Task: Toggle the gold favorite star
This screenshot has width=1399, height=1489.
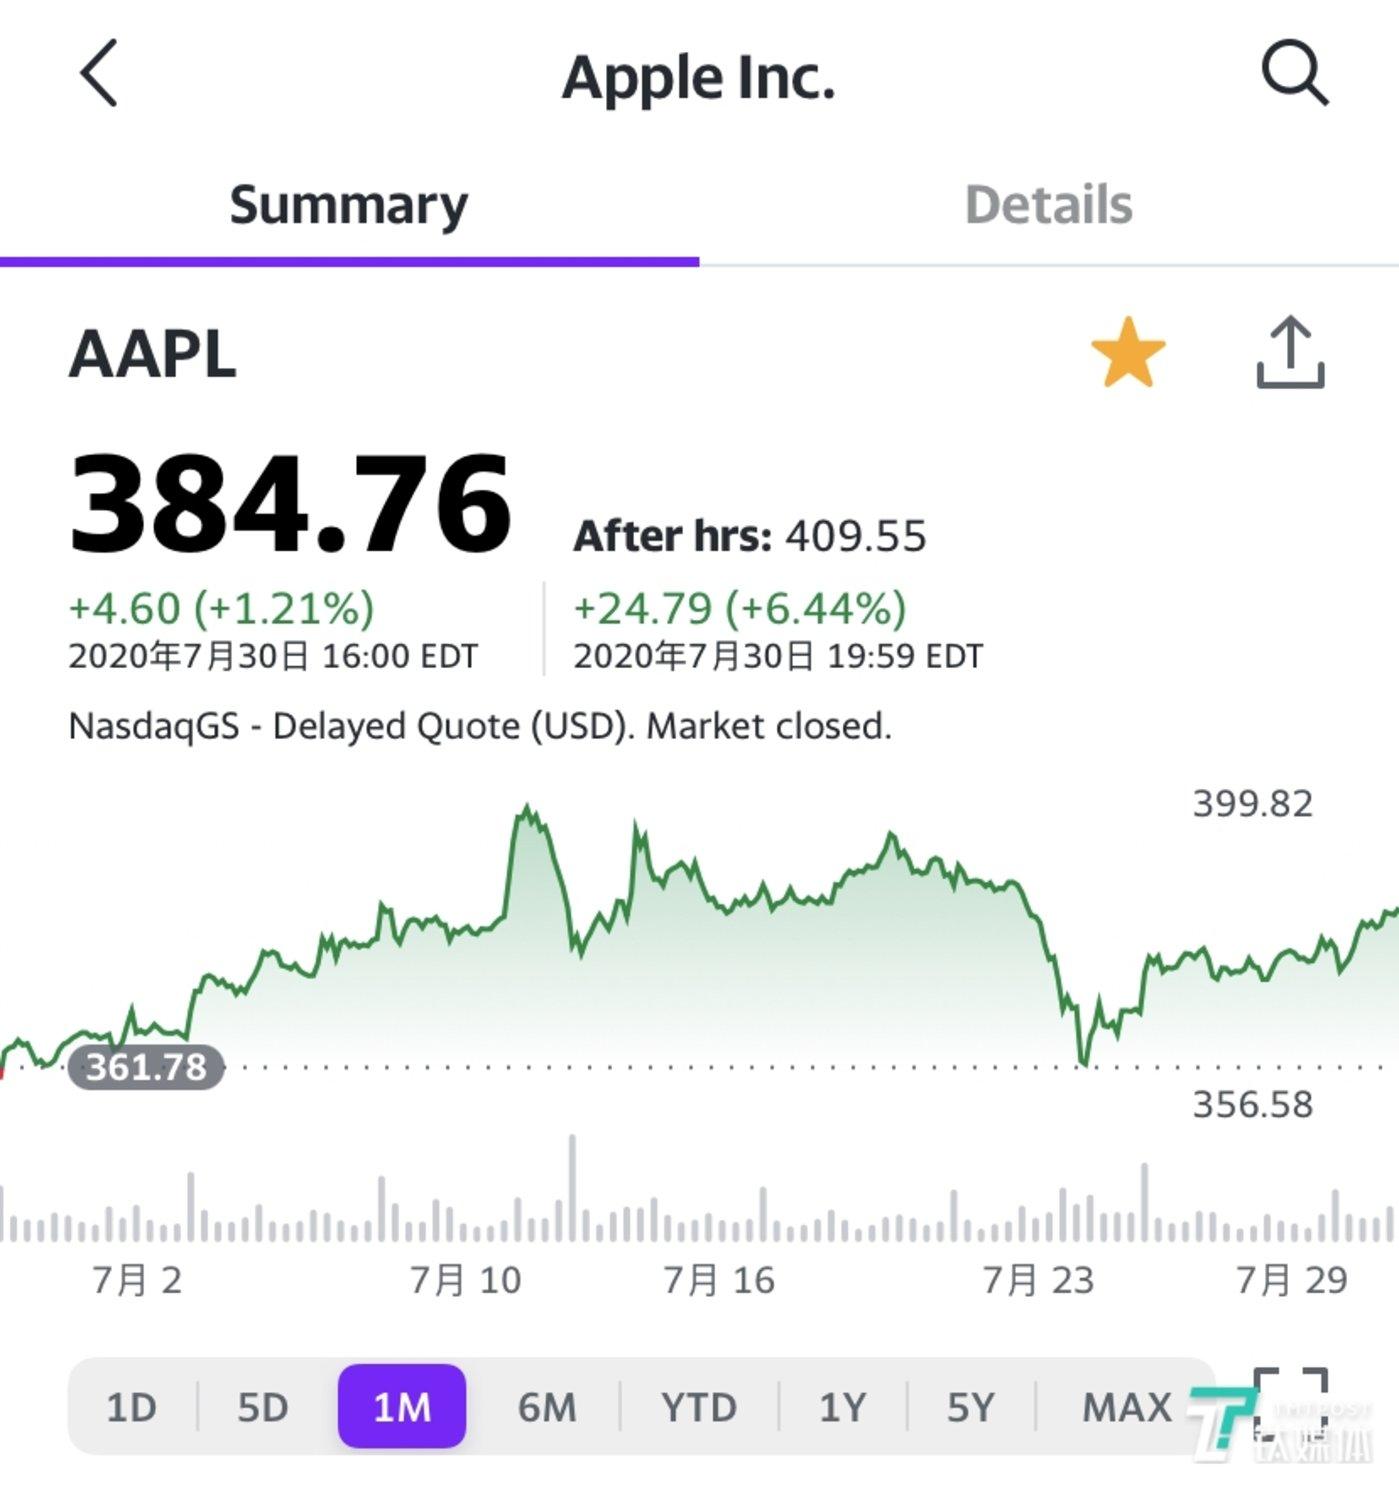Action: click(1128, 353)
